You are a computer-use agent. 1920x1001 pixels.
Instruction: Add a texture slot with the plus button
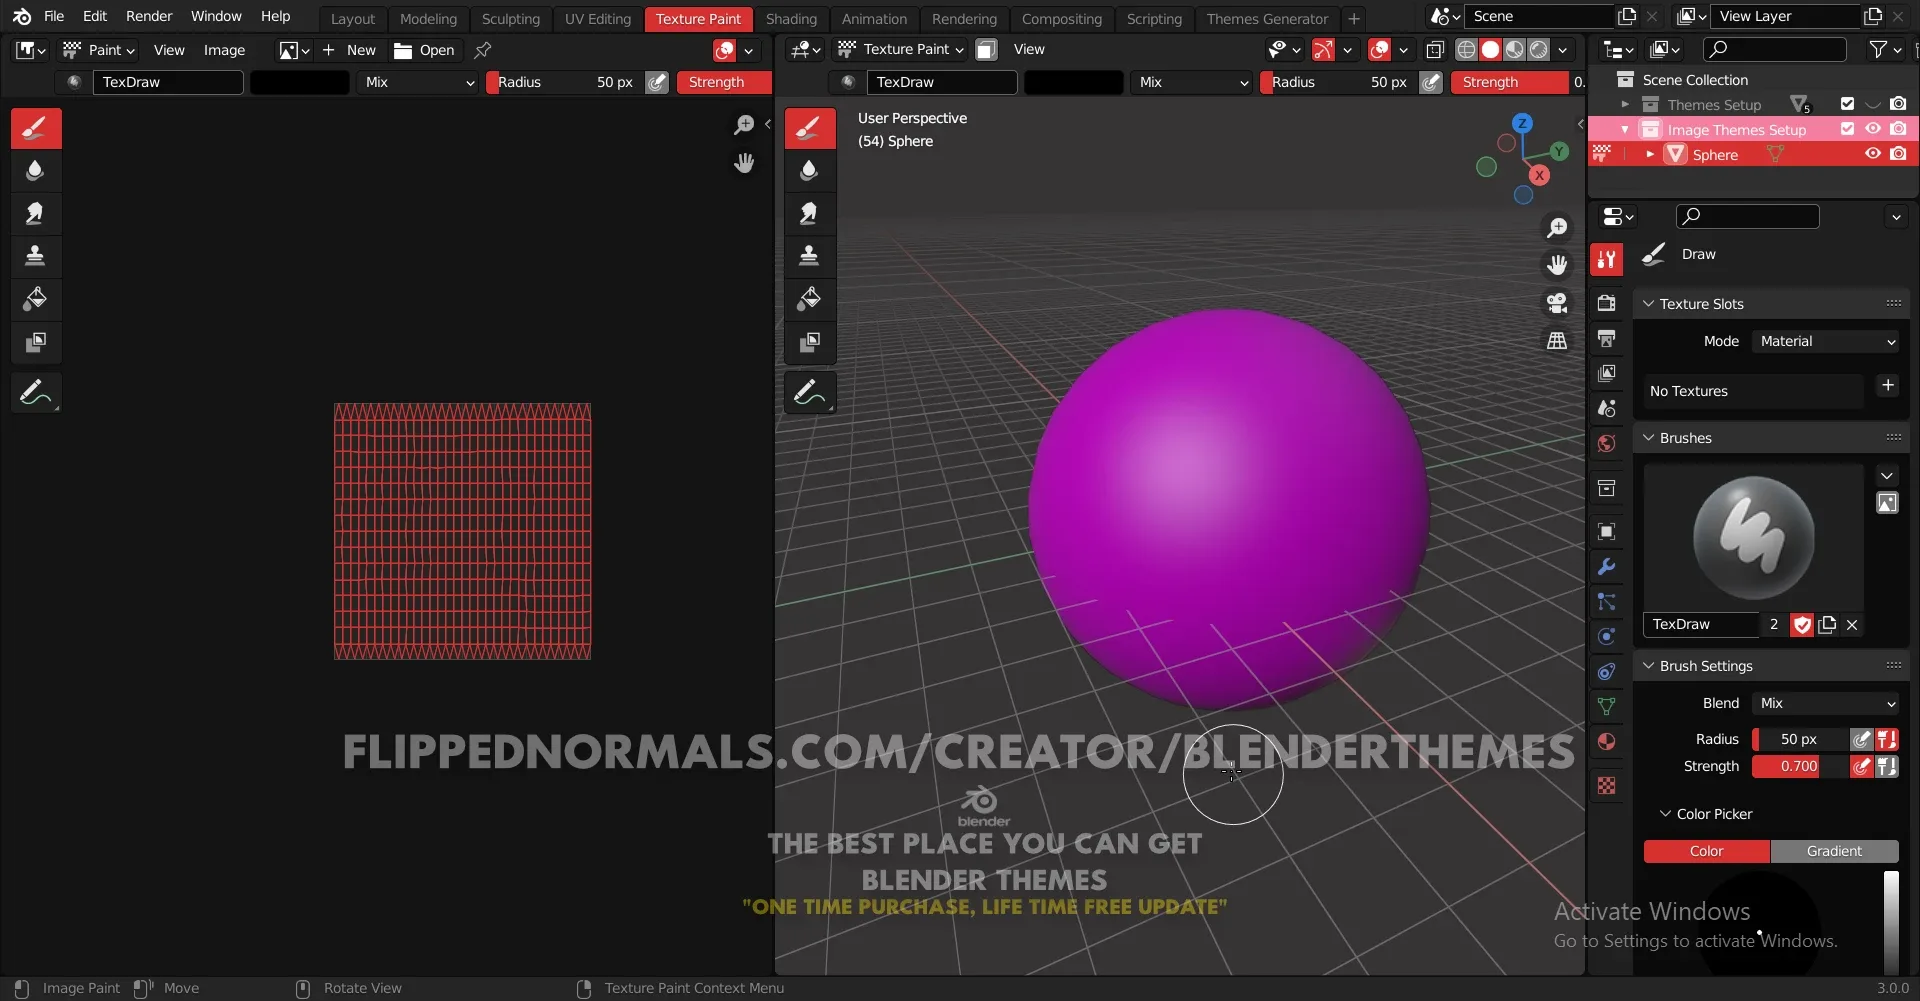(x=1887, y=386)
